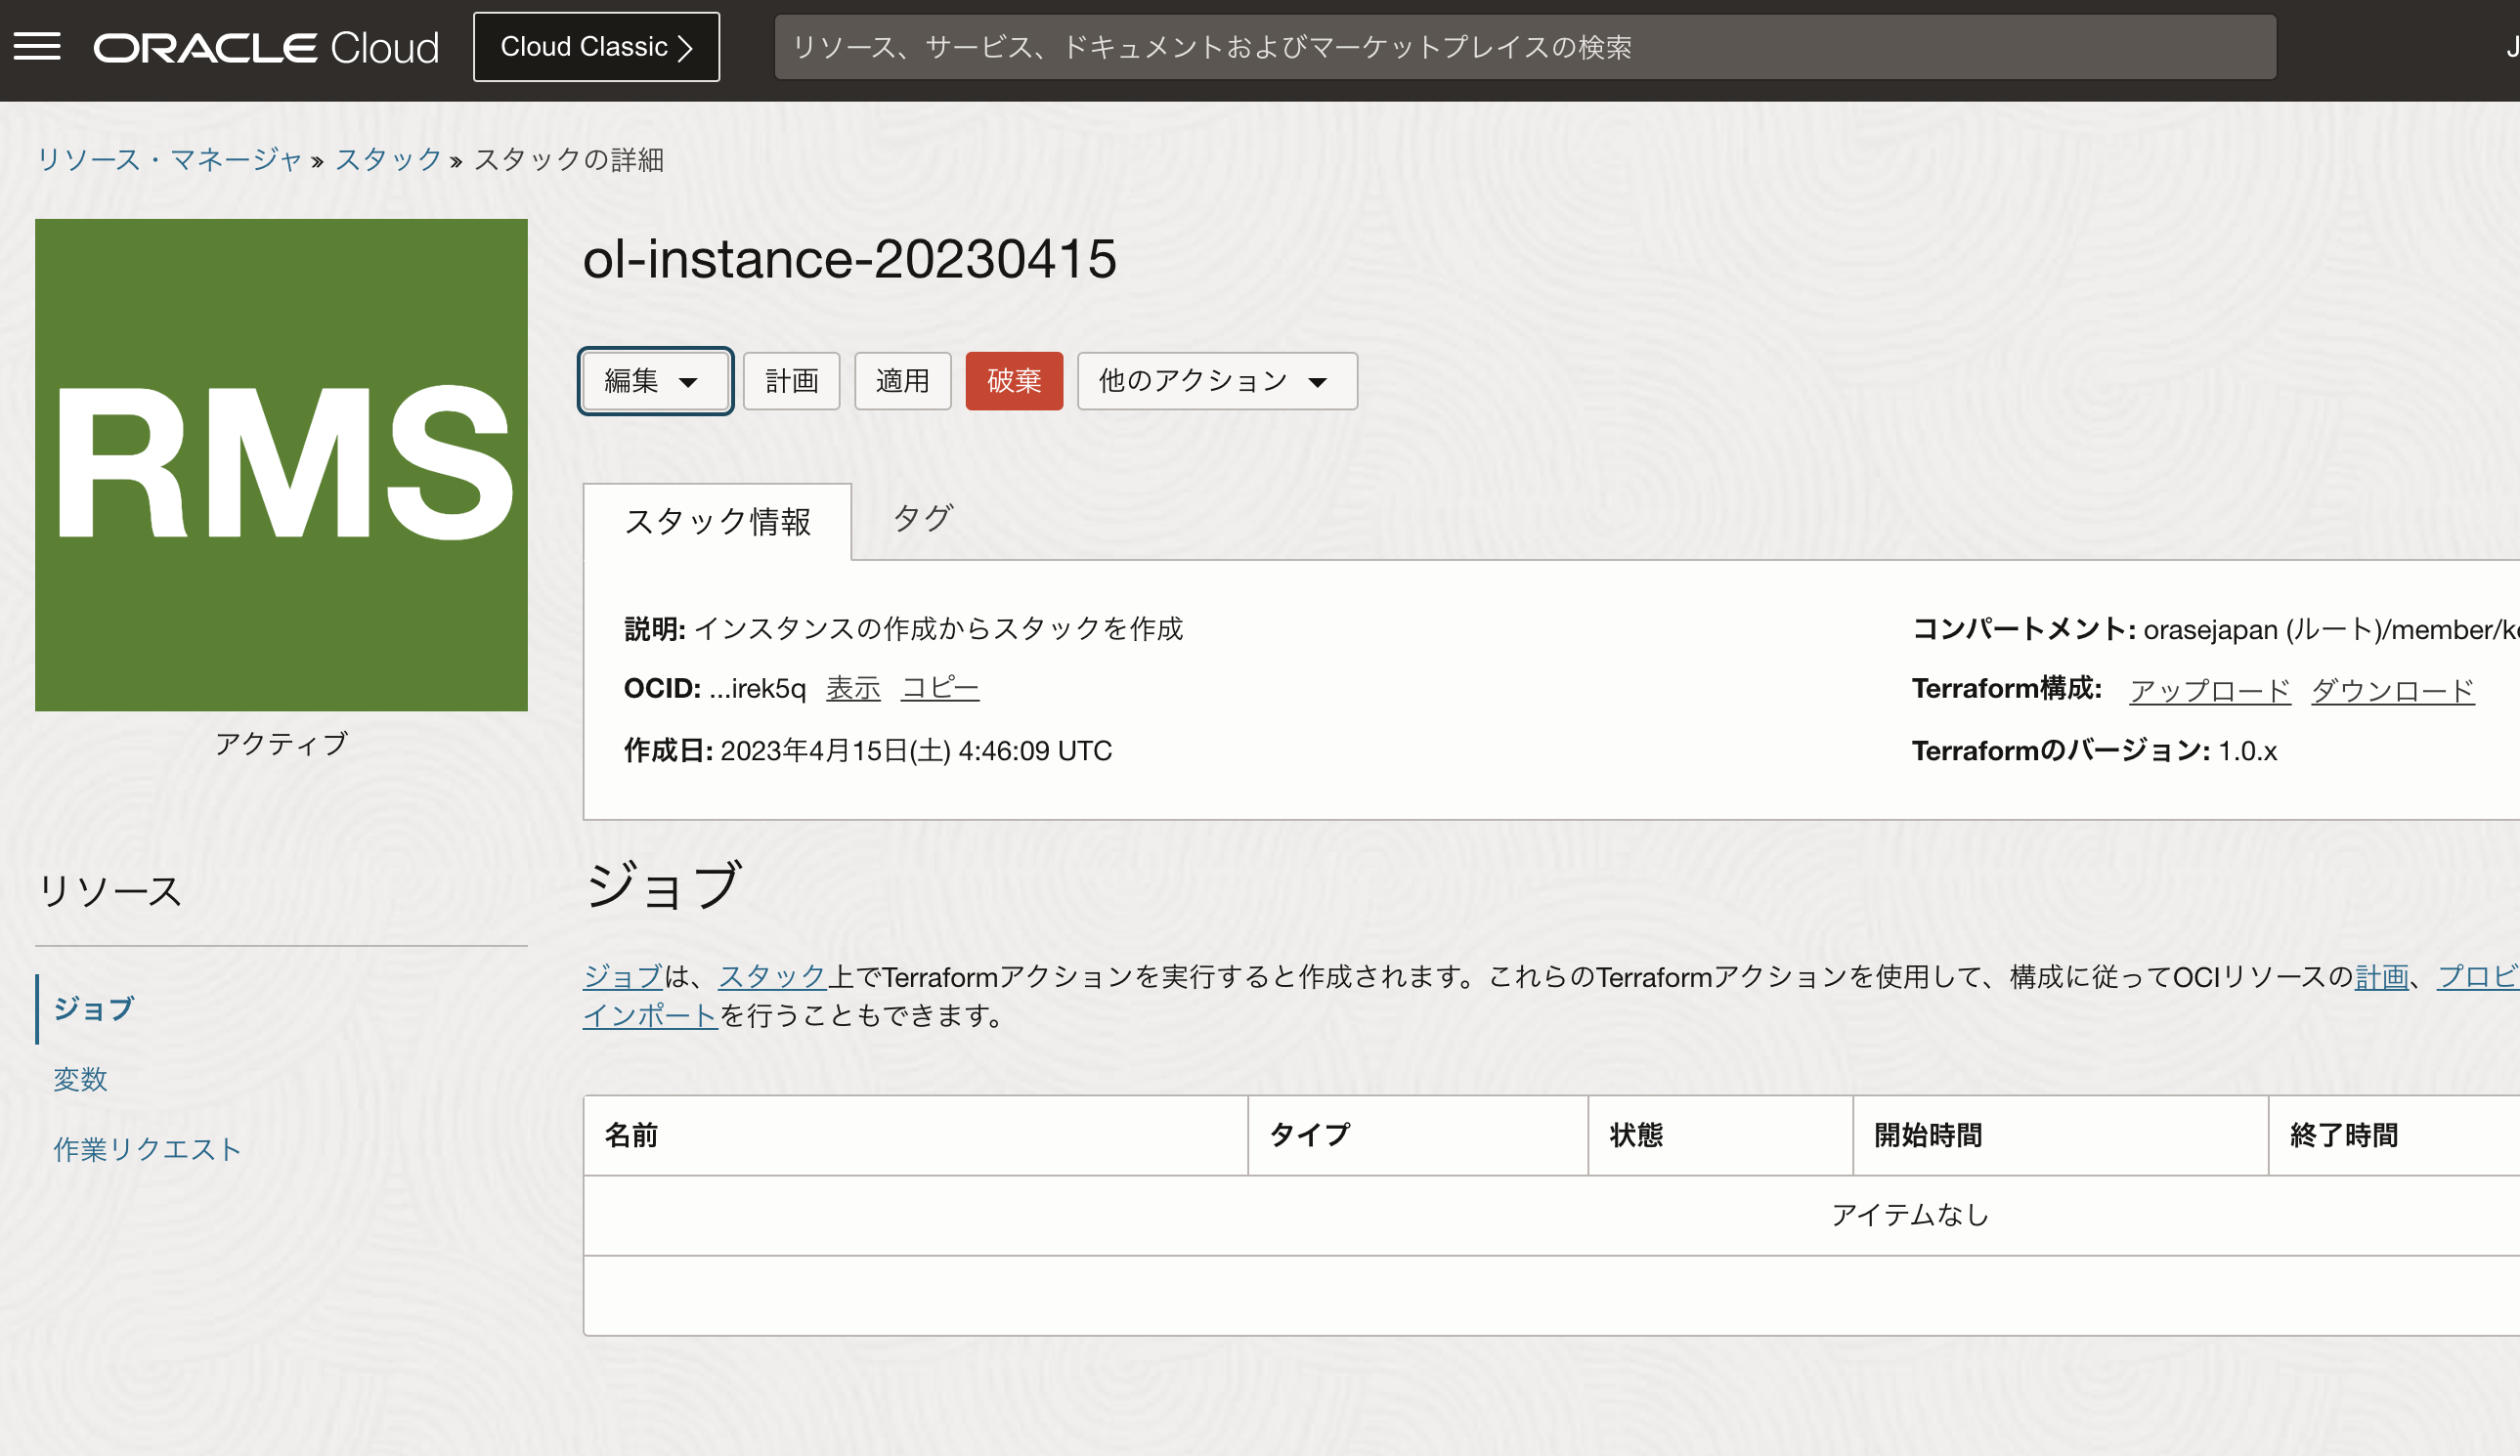Switch to the タグ tab

(921, 518)
